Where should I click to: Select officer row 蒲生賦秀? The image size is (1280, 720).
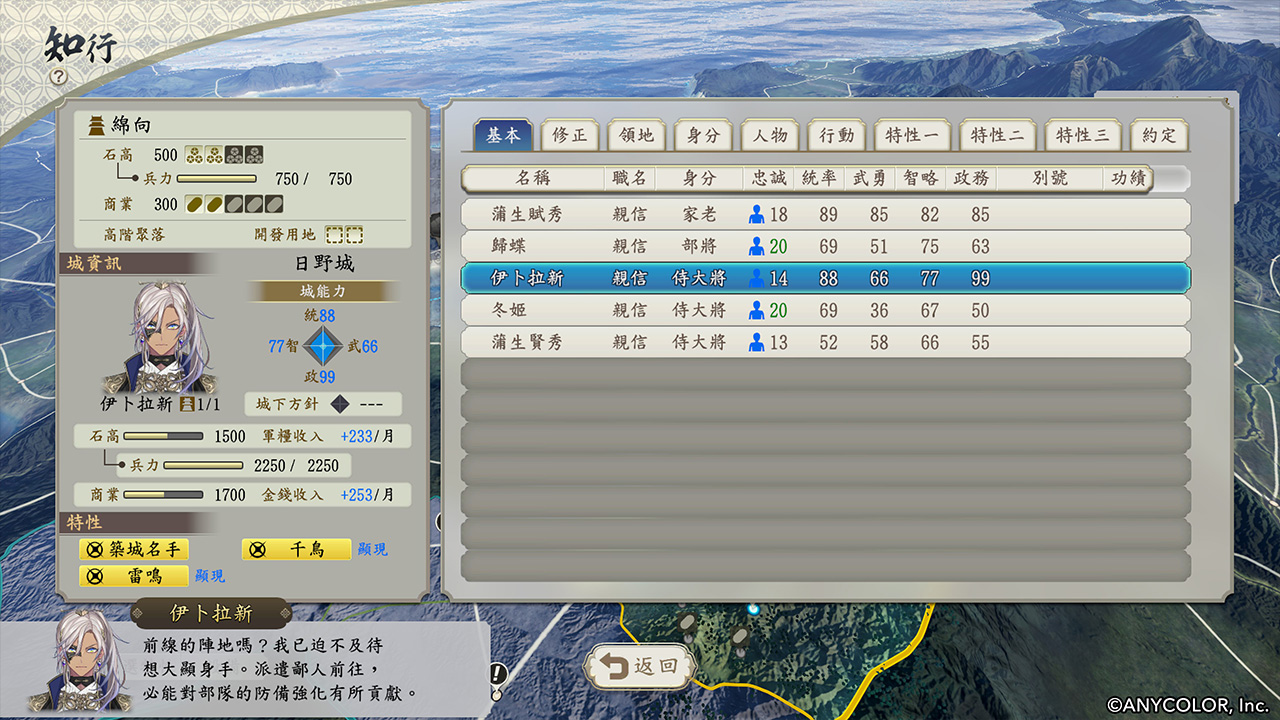click(x=826, y=214)
